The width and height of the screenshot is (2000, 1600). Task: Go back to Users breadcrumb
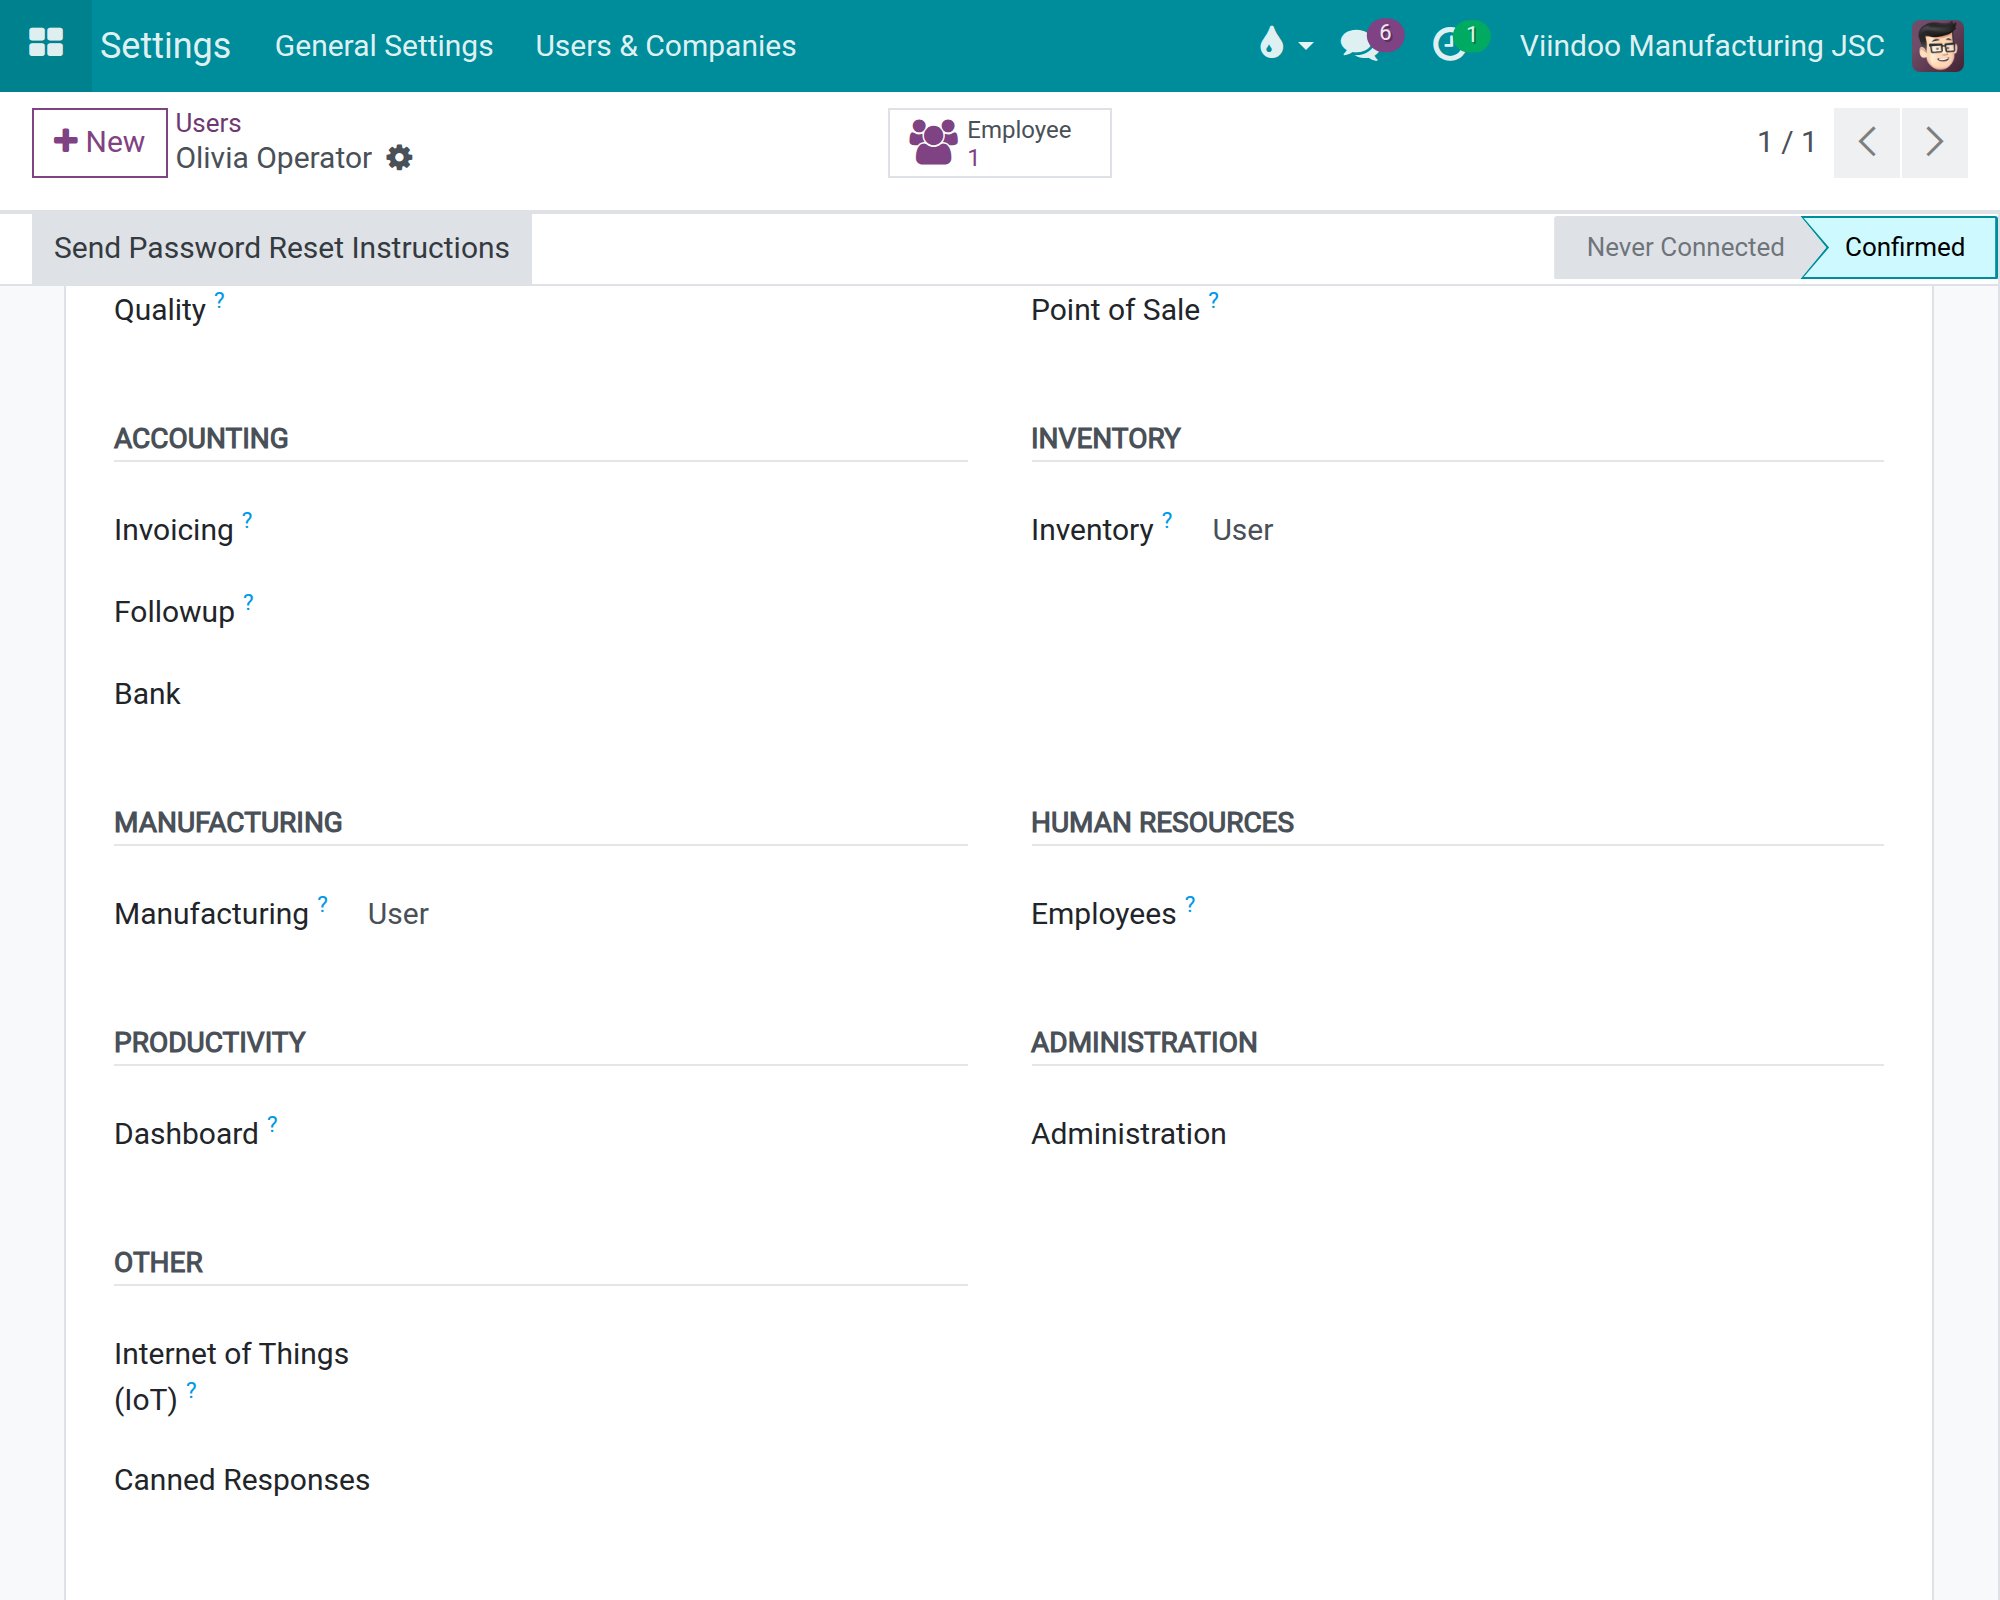click(x=208, y=123)
